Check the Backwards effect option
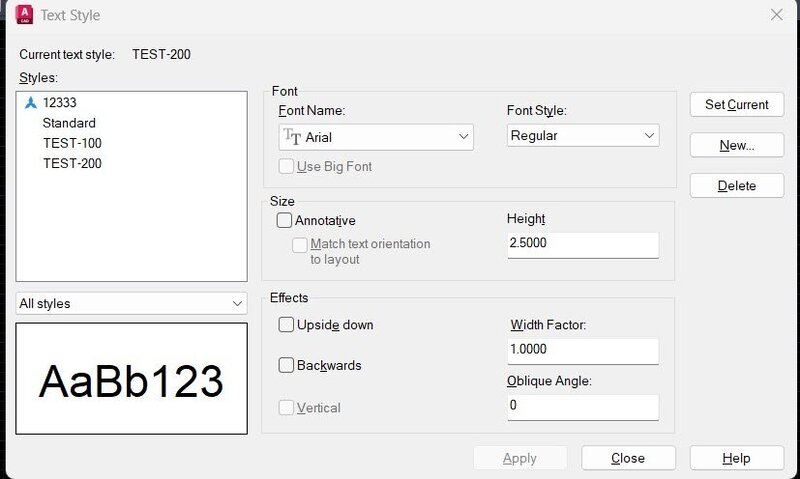Screen dimensions: 800x479 coord(286,365)
